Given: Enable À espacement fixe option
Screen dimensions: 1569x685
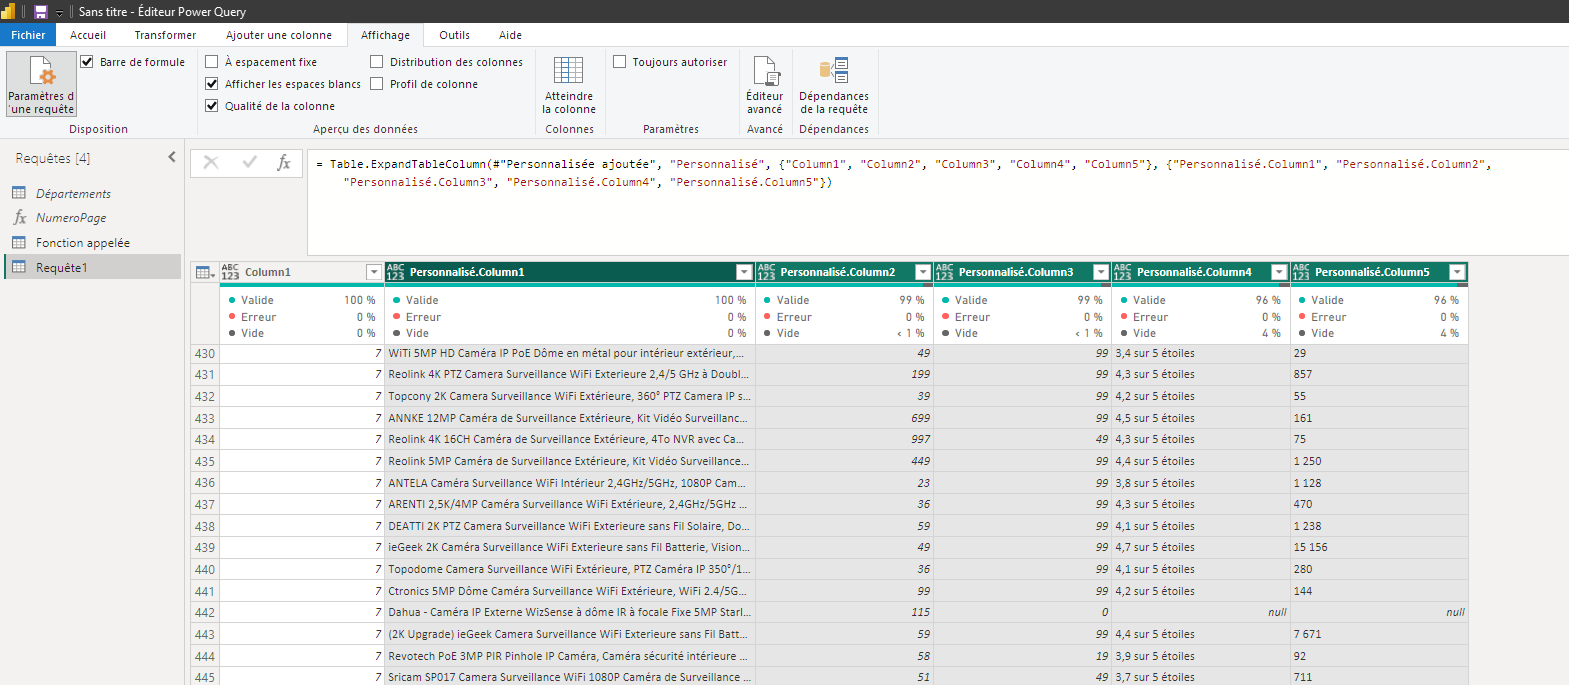Looking at the screenshot, I should point(211,62).
